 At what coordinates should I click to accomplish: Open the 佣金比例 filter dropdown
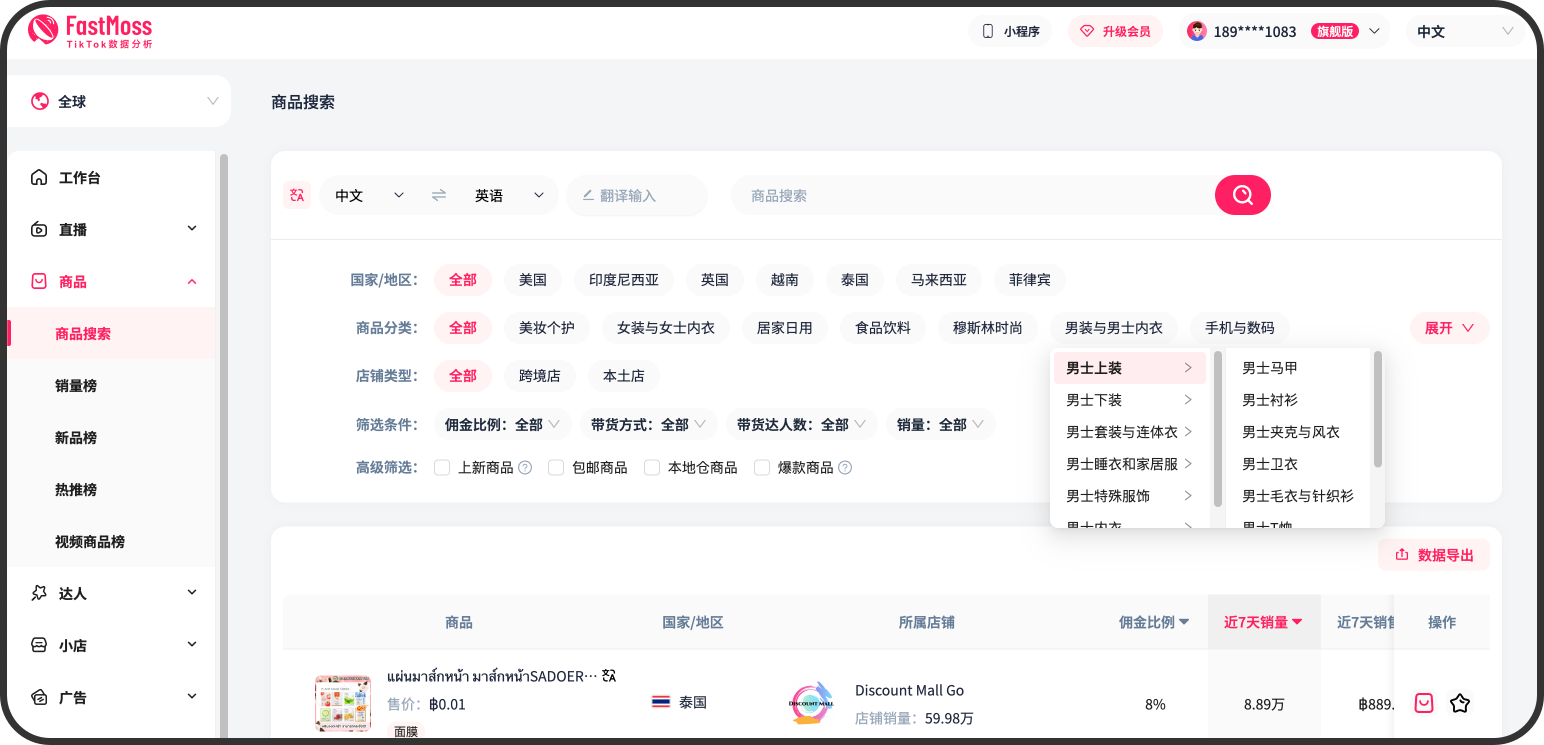coord(501,424)
